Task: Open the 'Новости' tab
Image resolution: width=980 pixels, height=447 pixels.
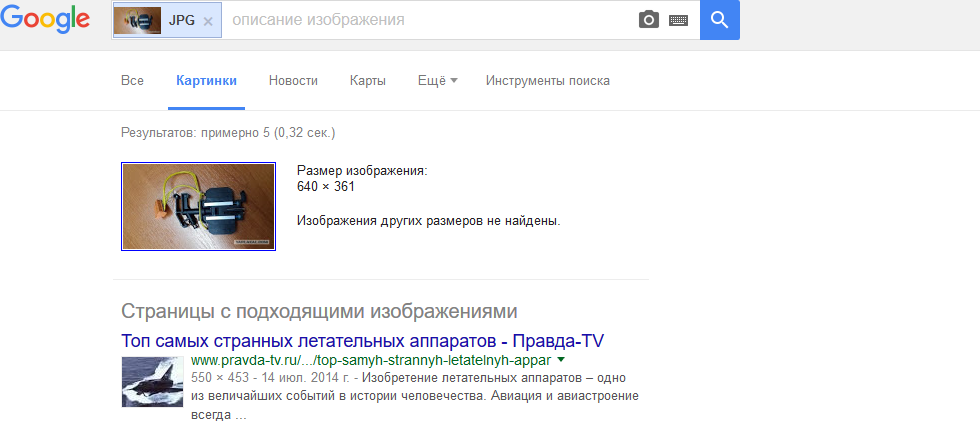Action: (x=293, y=81)
